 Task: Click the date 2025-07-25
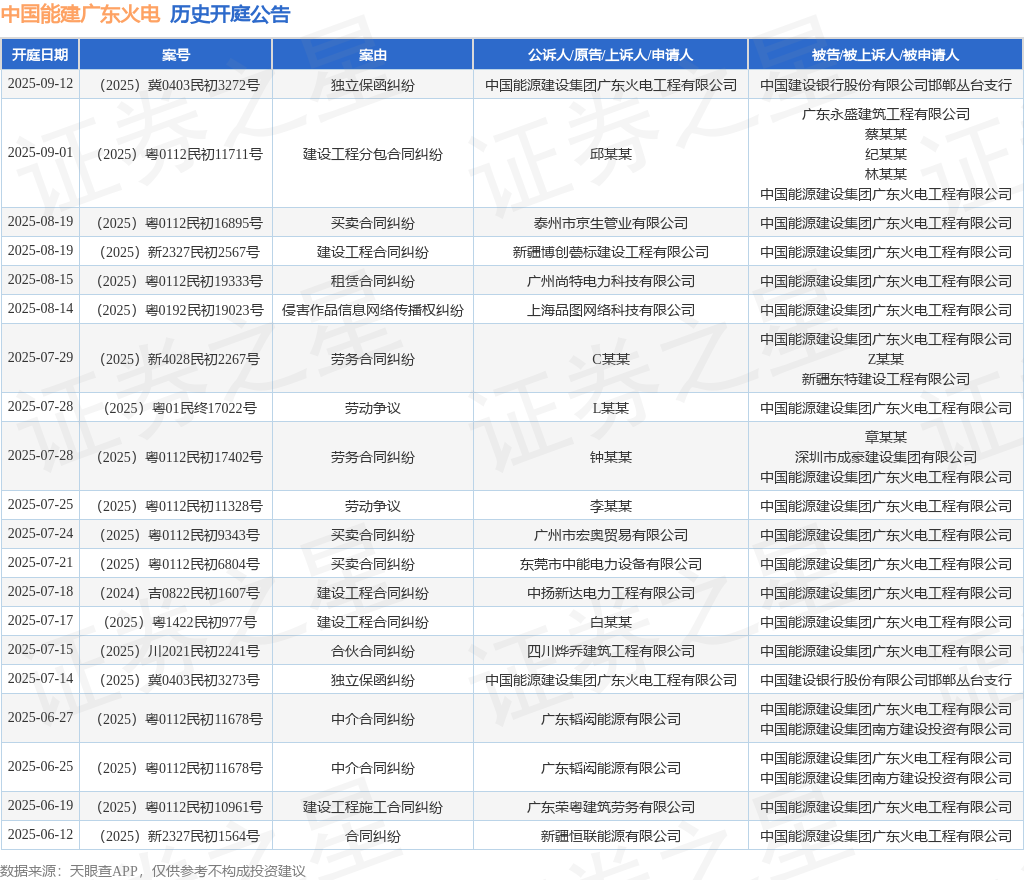point(40,504)
